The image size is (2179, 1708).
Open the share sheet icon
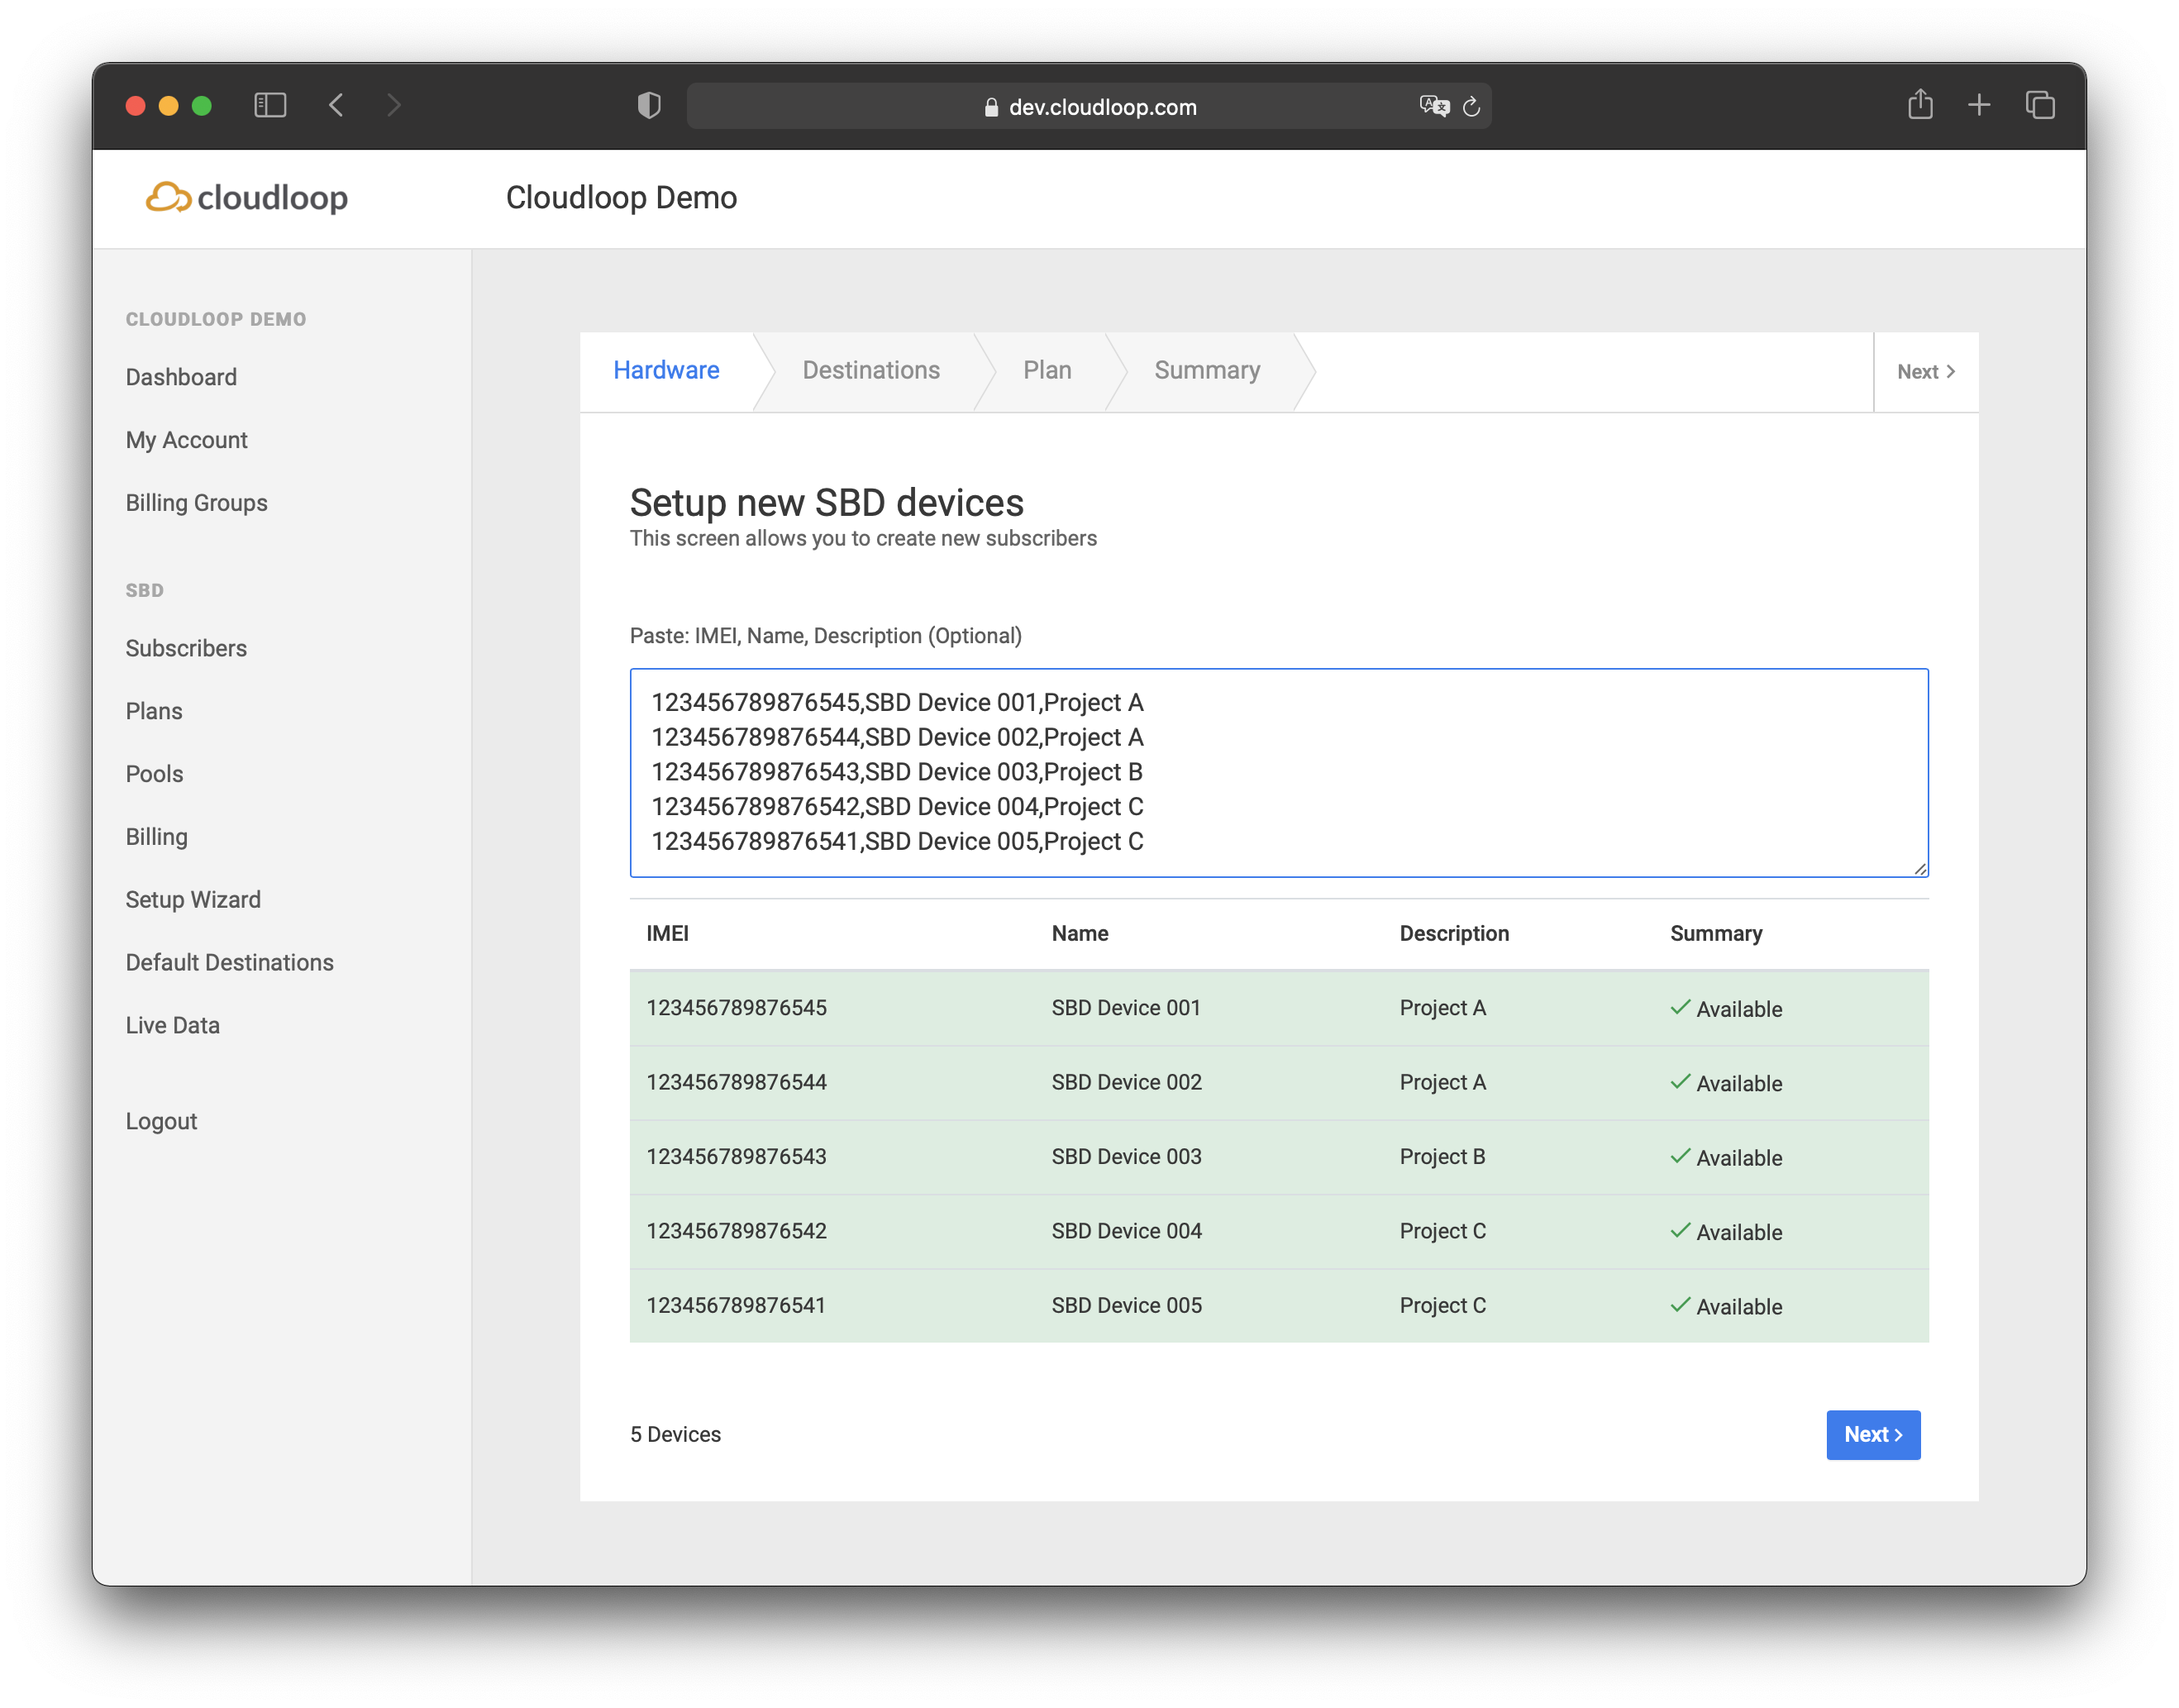1919,104
